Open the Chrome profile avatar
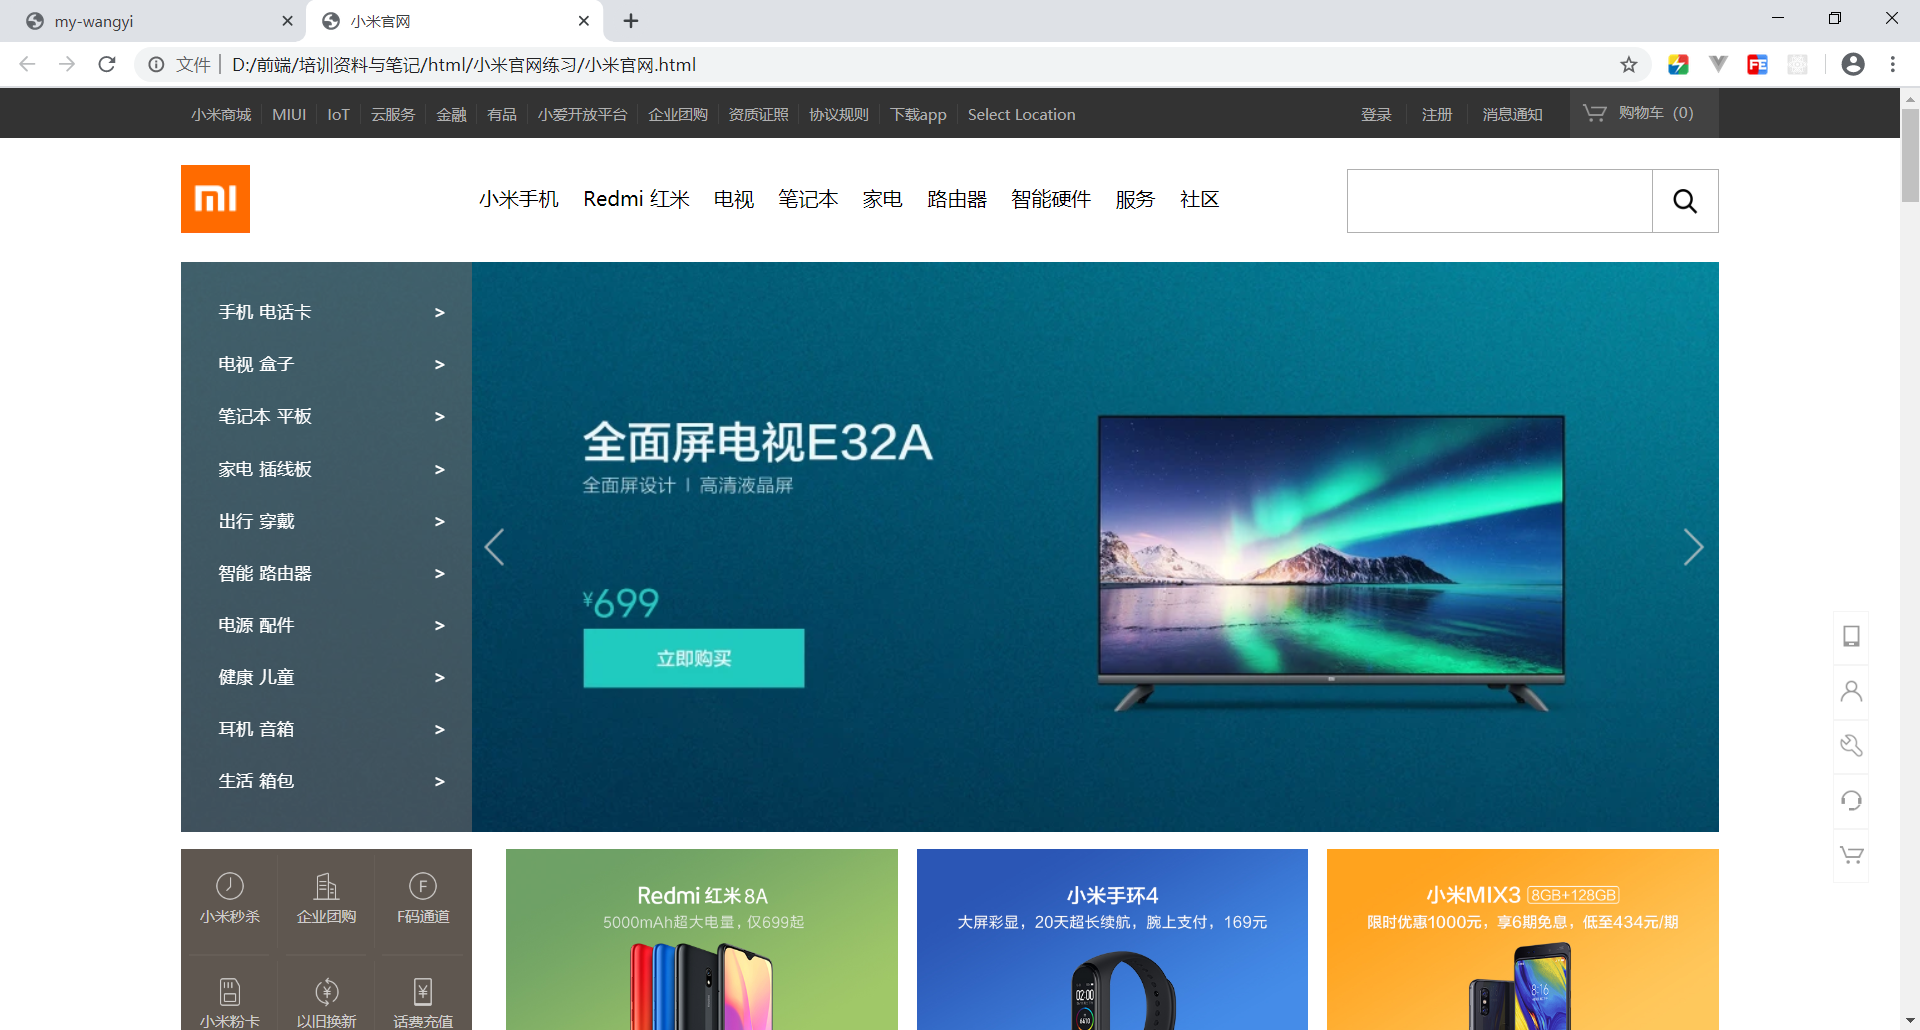This screenshot has width=1920, height=1030. 1853,65
